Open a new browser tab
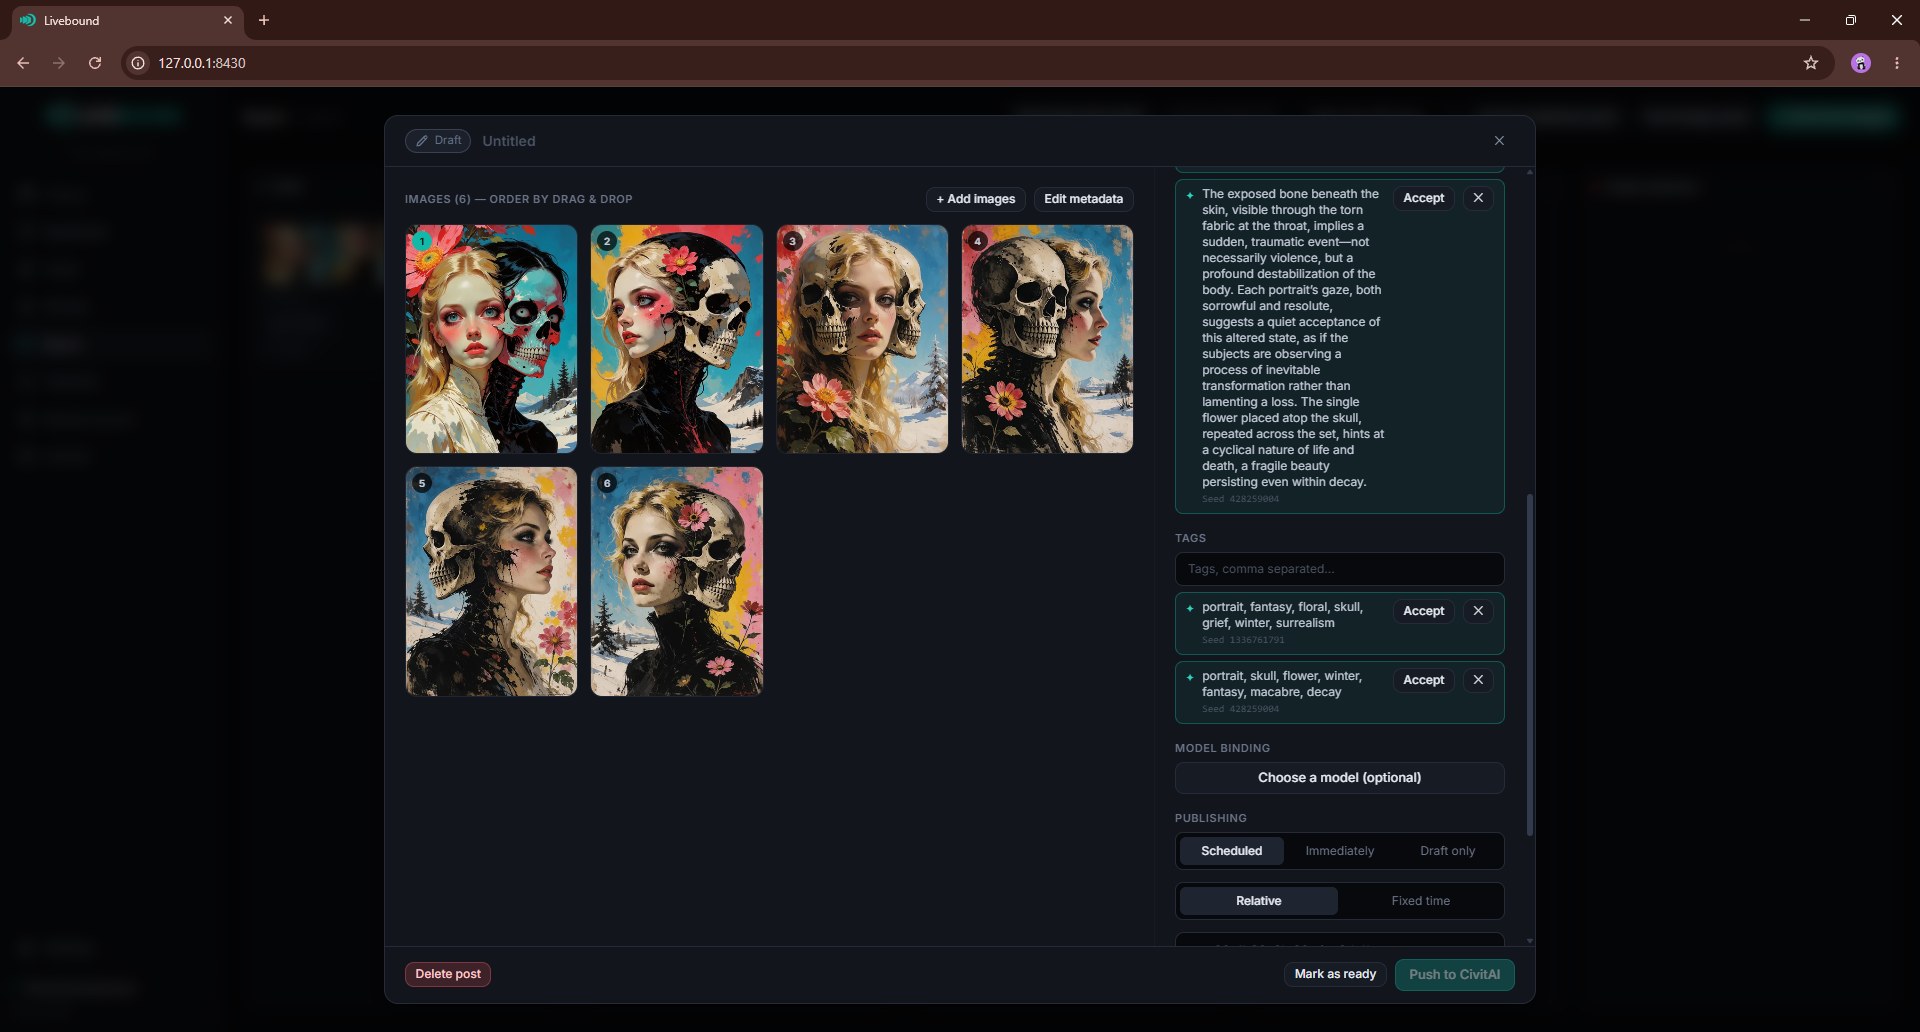Screen dimensions: 1920x1032 point(264,20)
